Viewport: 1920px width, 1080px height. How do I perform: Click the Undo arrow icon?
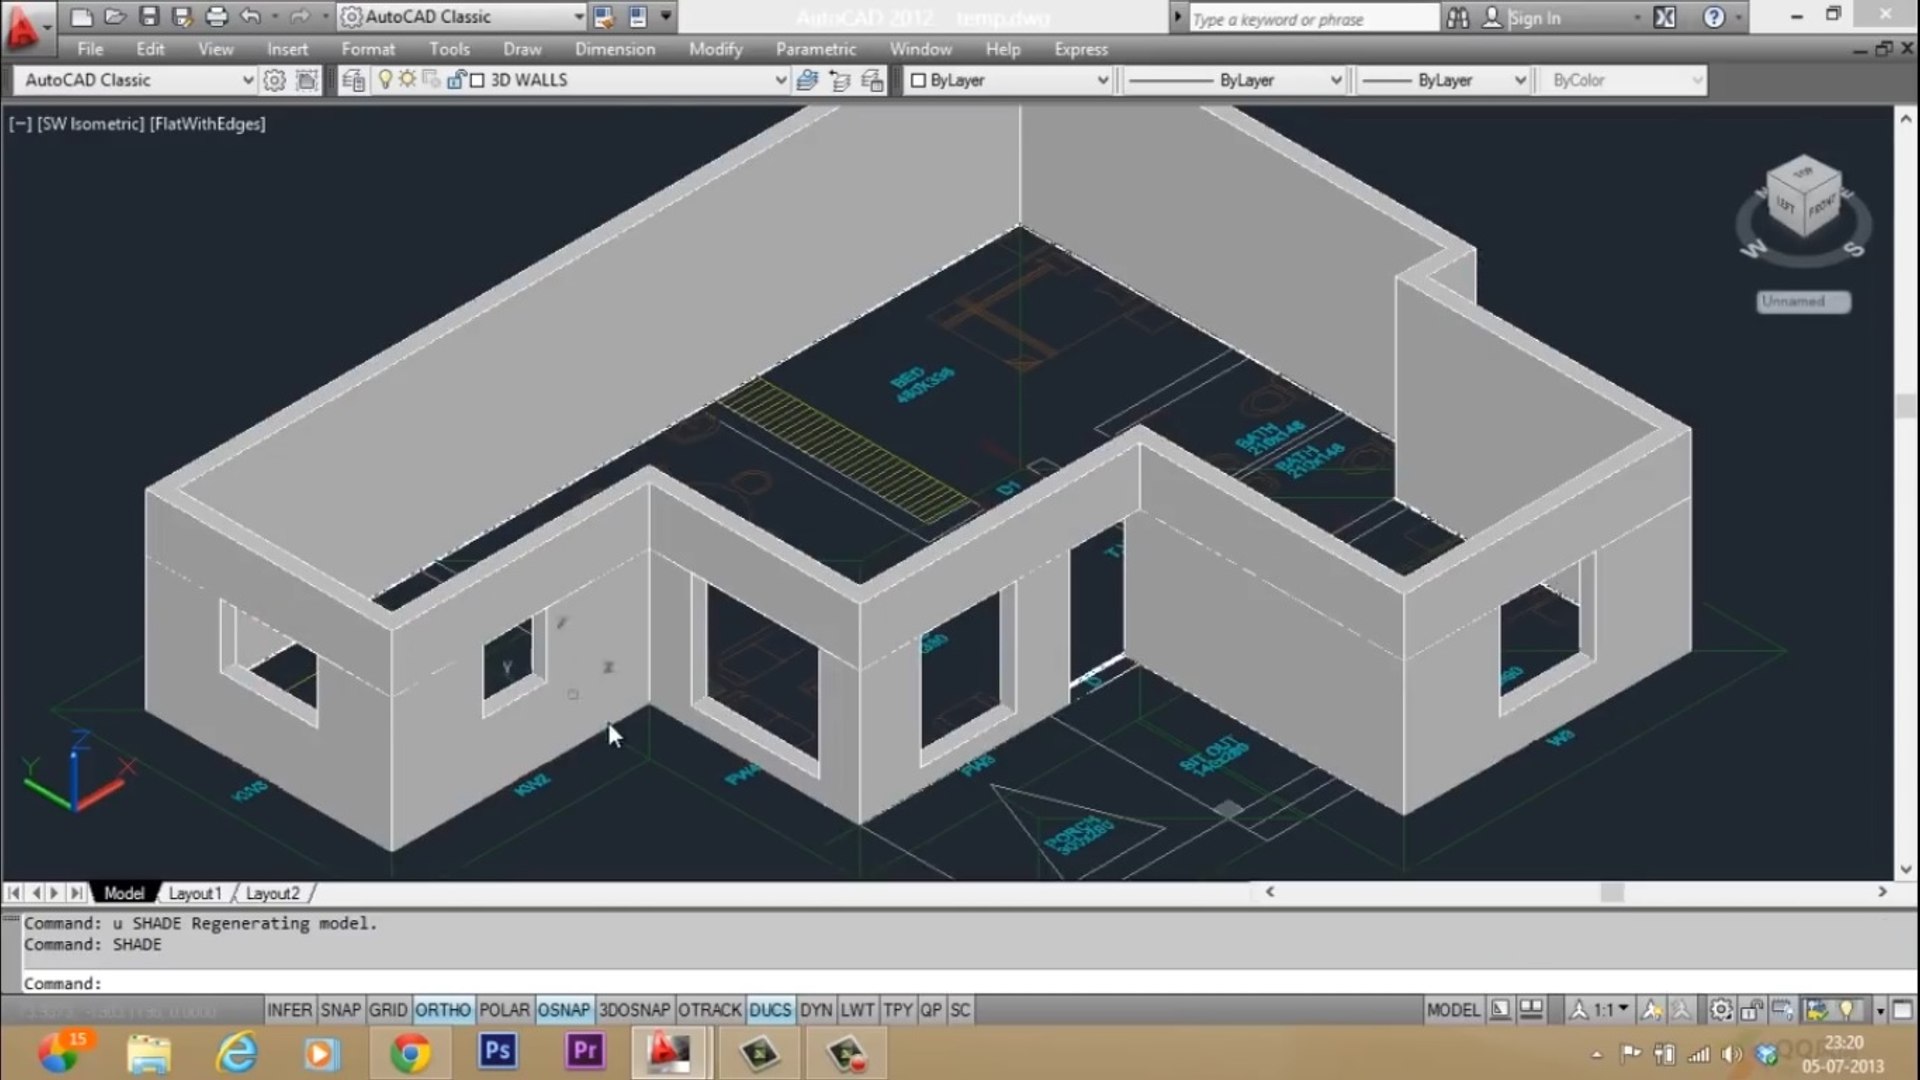click(250, 17)
